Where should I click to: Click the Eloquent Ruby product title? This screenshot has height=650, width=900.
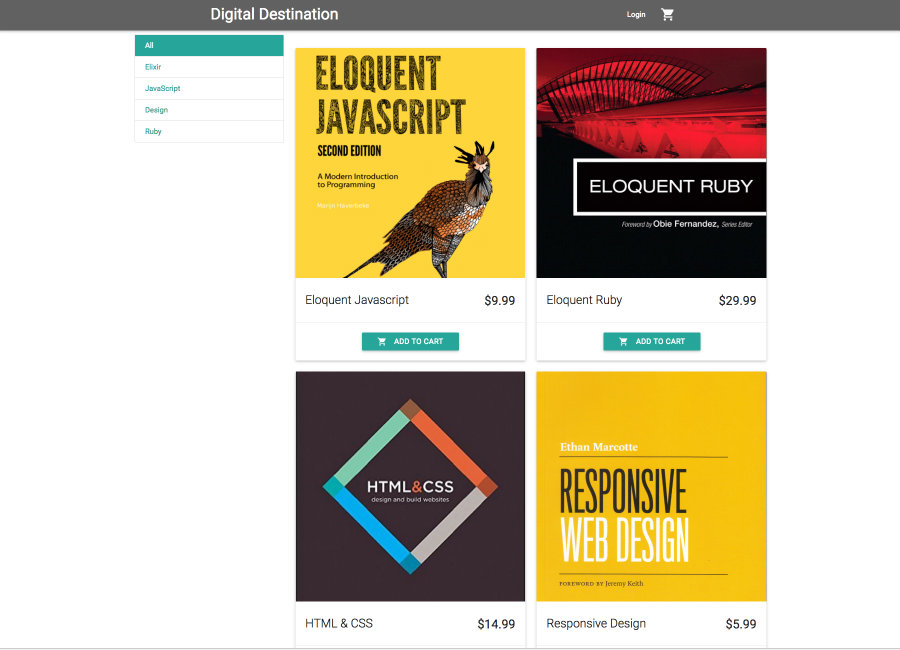[x=584, y=300]
